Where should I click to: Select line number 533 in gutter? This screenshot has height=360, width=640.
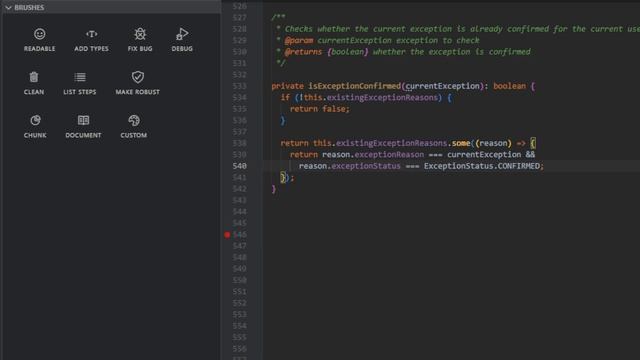coord(240,86)
